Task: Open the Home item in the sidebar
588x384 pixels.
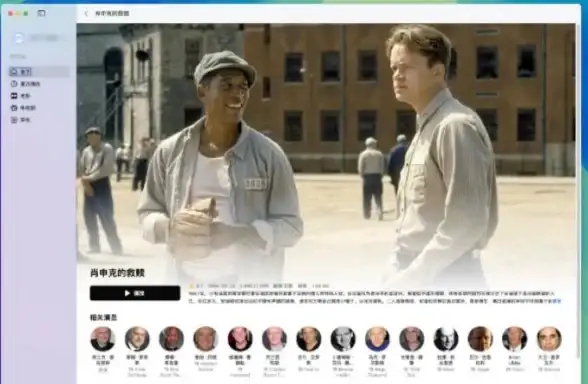Action: 39,71
